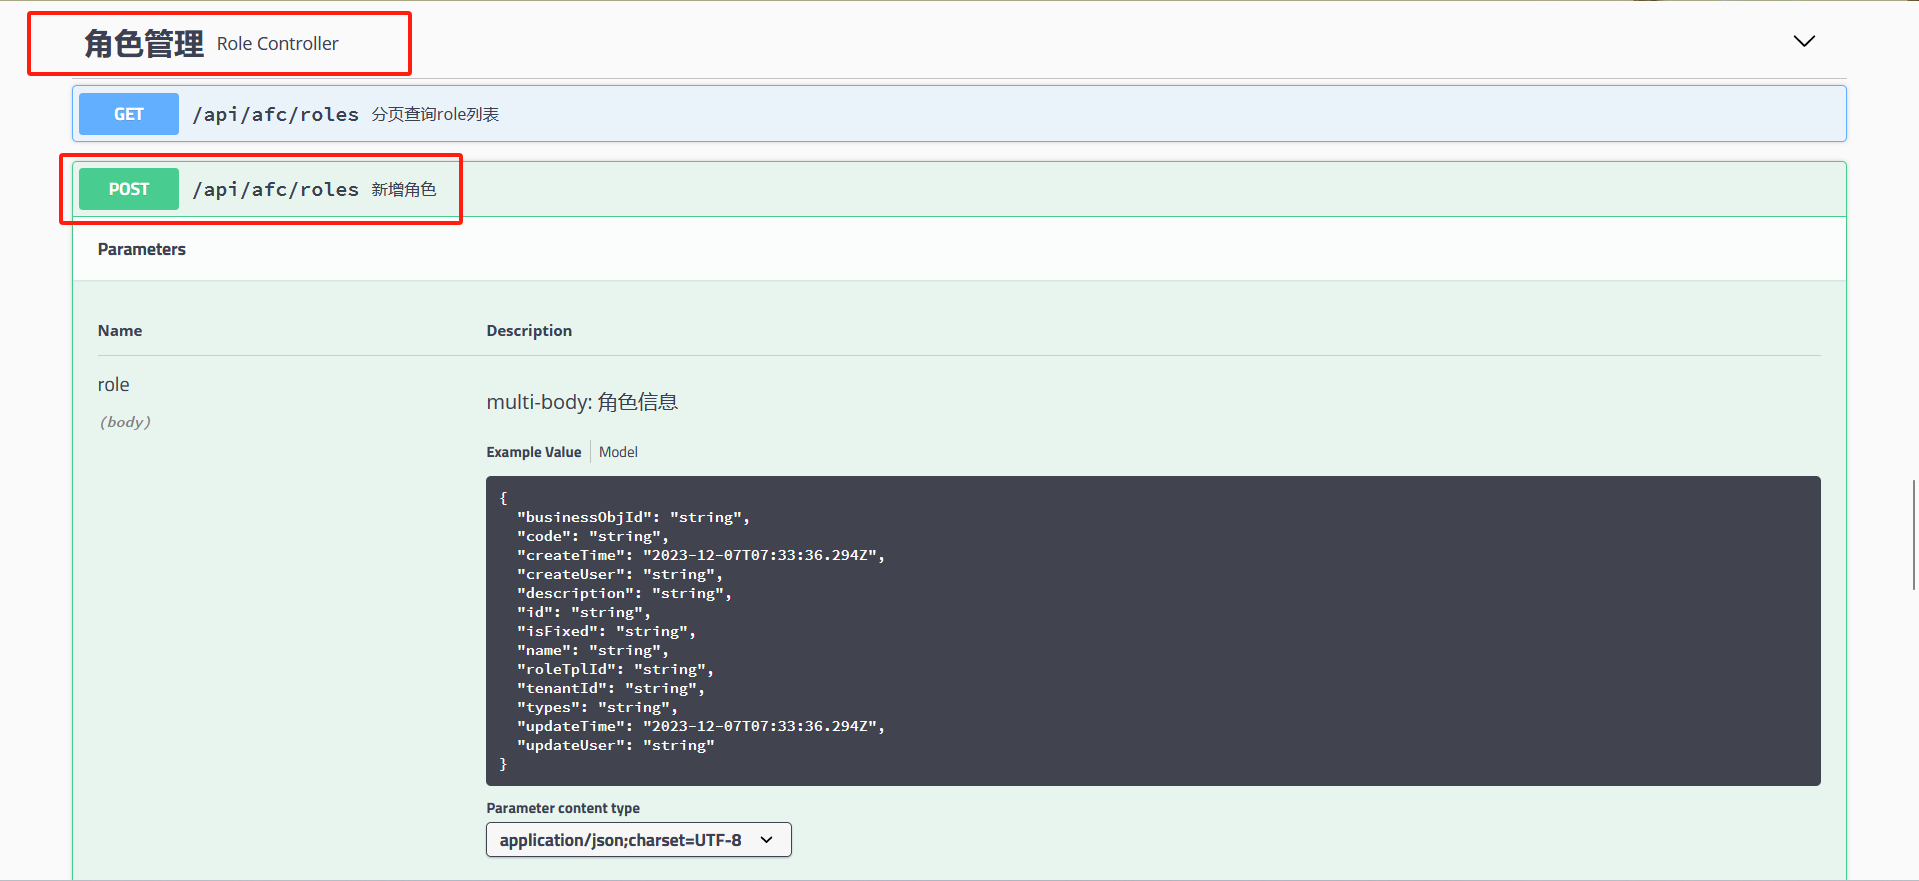Click the green POST method badge
The width and height of the screenshot is (1919, 881).
129,189
